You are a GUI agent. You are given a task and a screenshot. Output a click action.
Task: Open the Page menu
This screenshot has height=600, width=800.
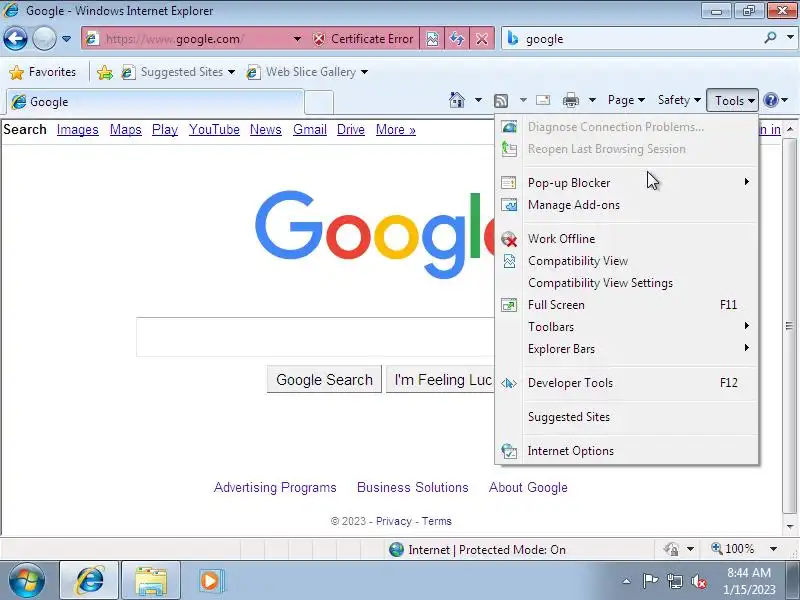(626, 100)
